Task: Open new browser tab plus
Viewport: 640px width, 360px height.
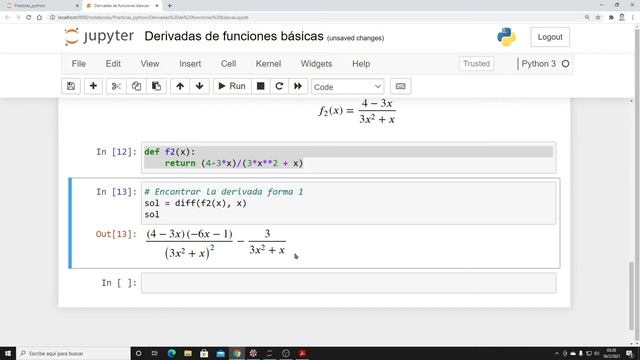Action: (169, 6)
